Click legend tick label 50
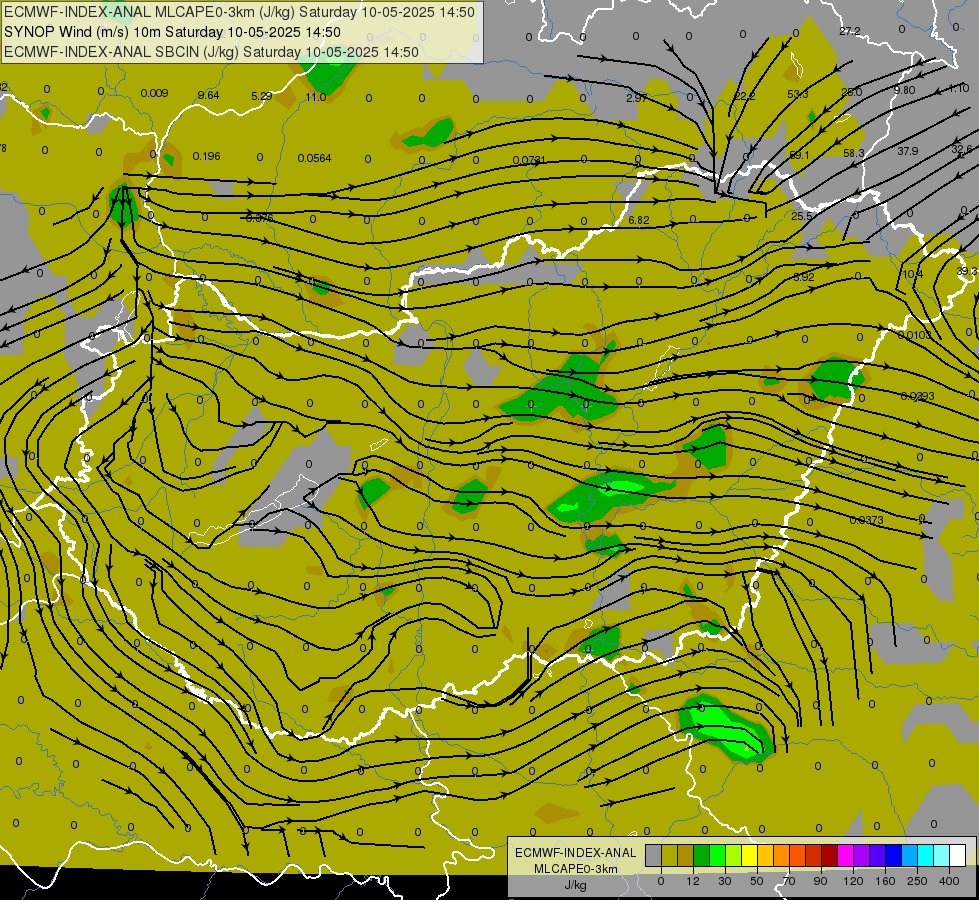 pos(757,881)
